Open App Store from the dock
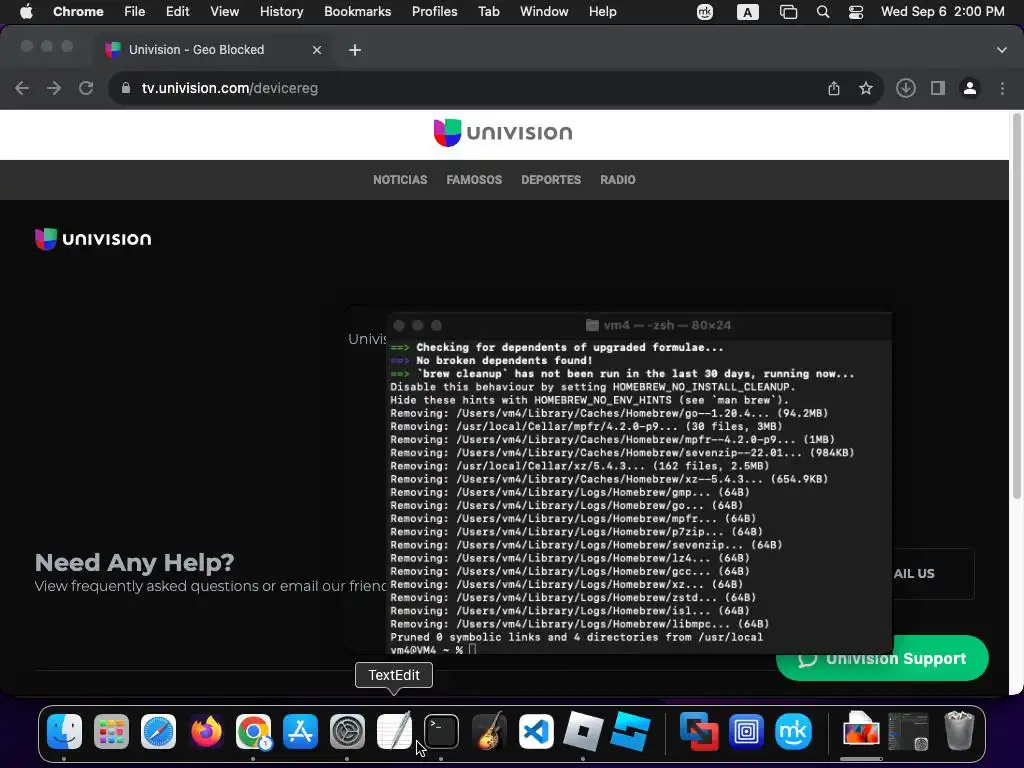 [x=300, y=731]
